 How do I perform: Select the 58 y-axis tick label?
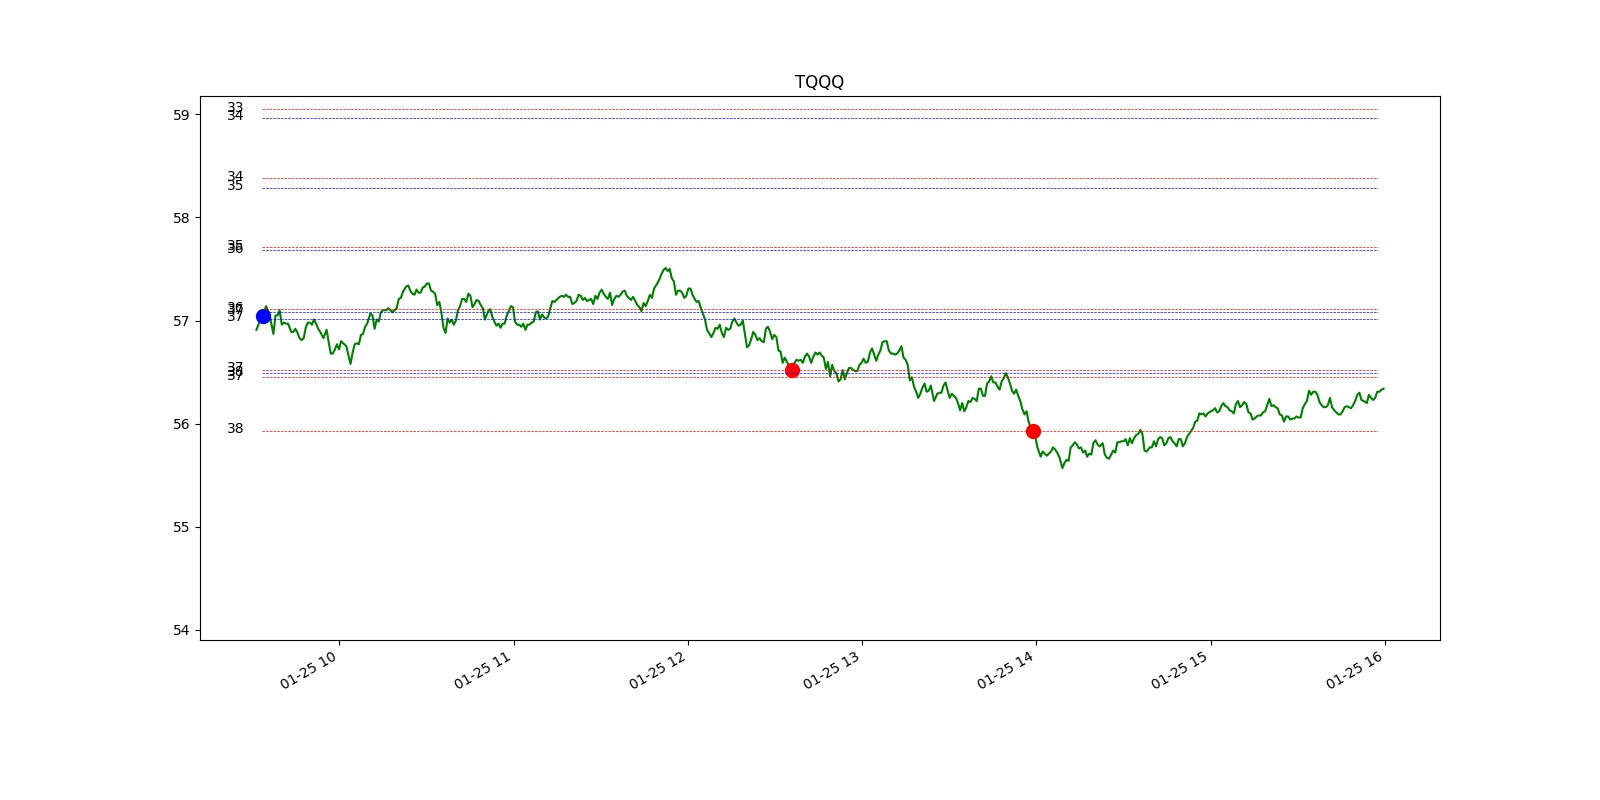181,218
